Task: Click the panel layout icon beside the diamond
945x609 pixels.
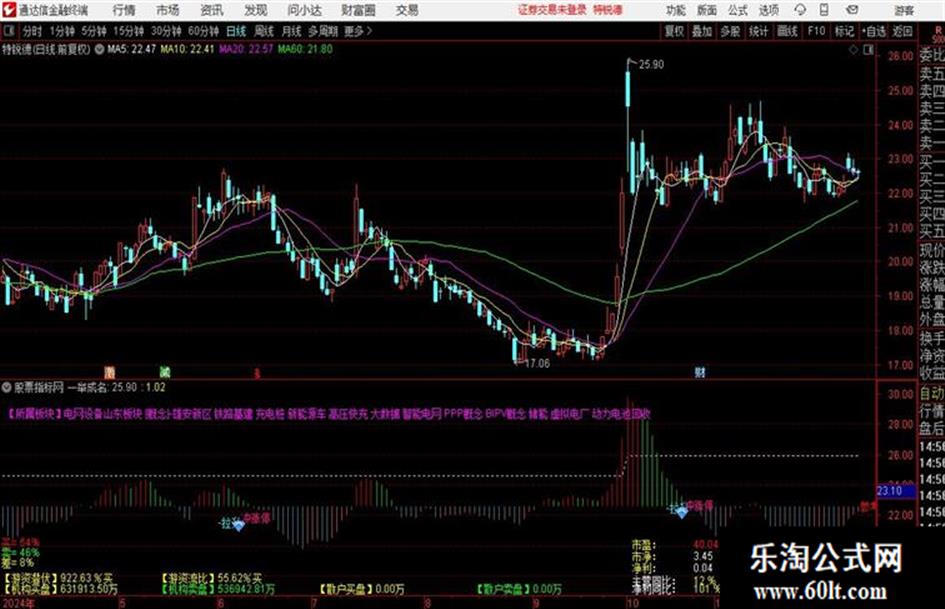Action: pos(868,50)
